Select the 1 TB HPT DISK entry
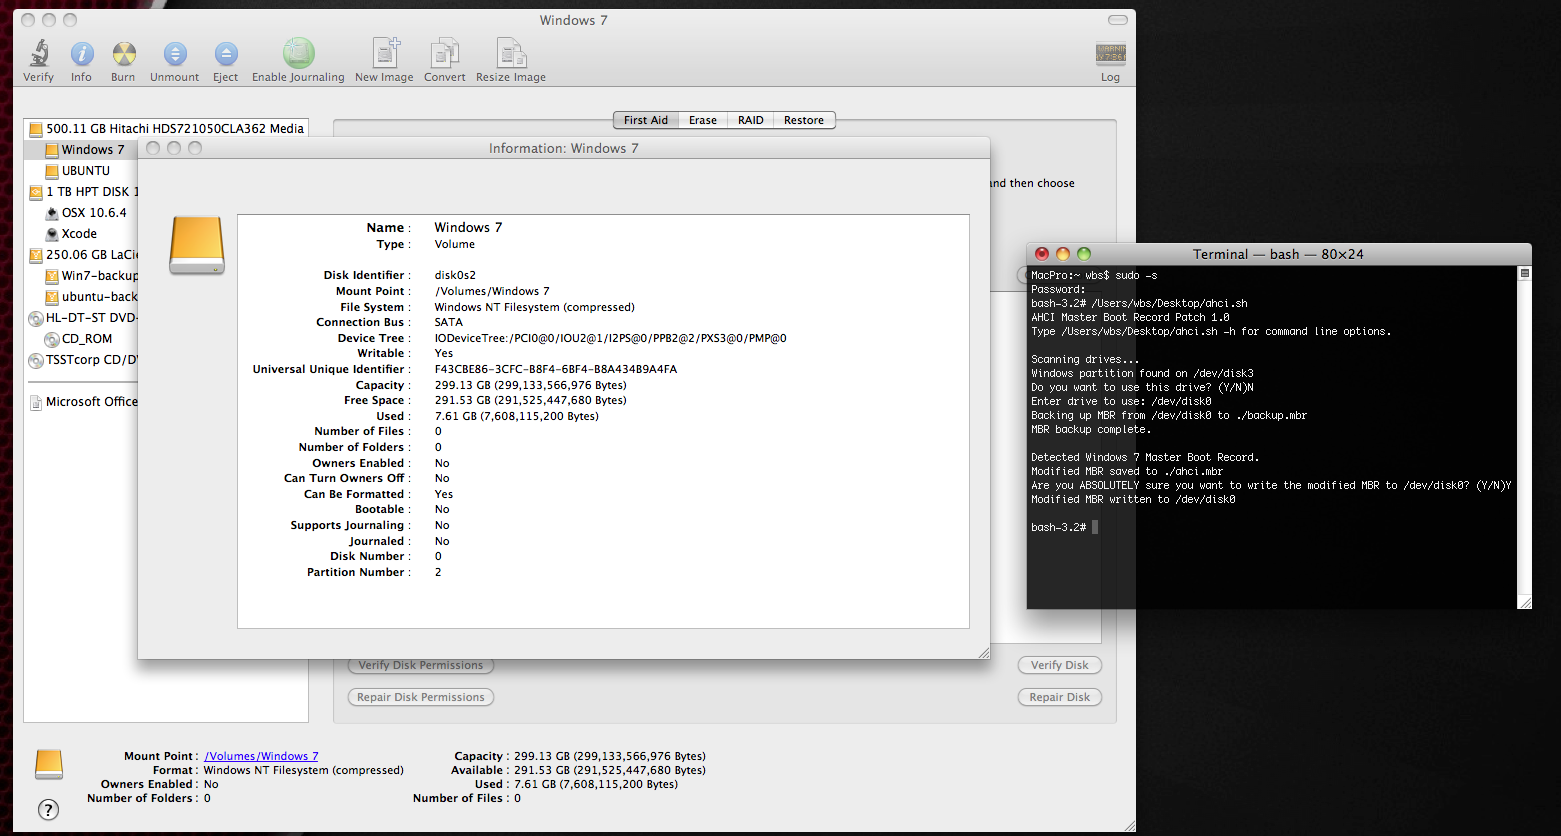The width and height of the screenshot is (1561, 836). click(81, 192)
